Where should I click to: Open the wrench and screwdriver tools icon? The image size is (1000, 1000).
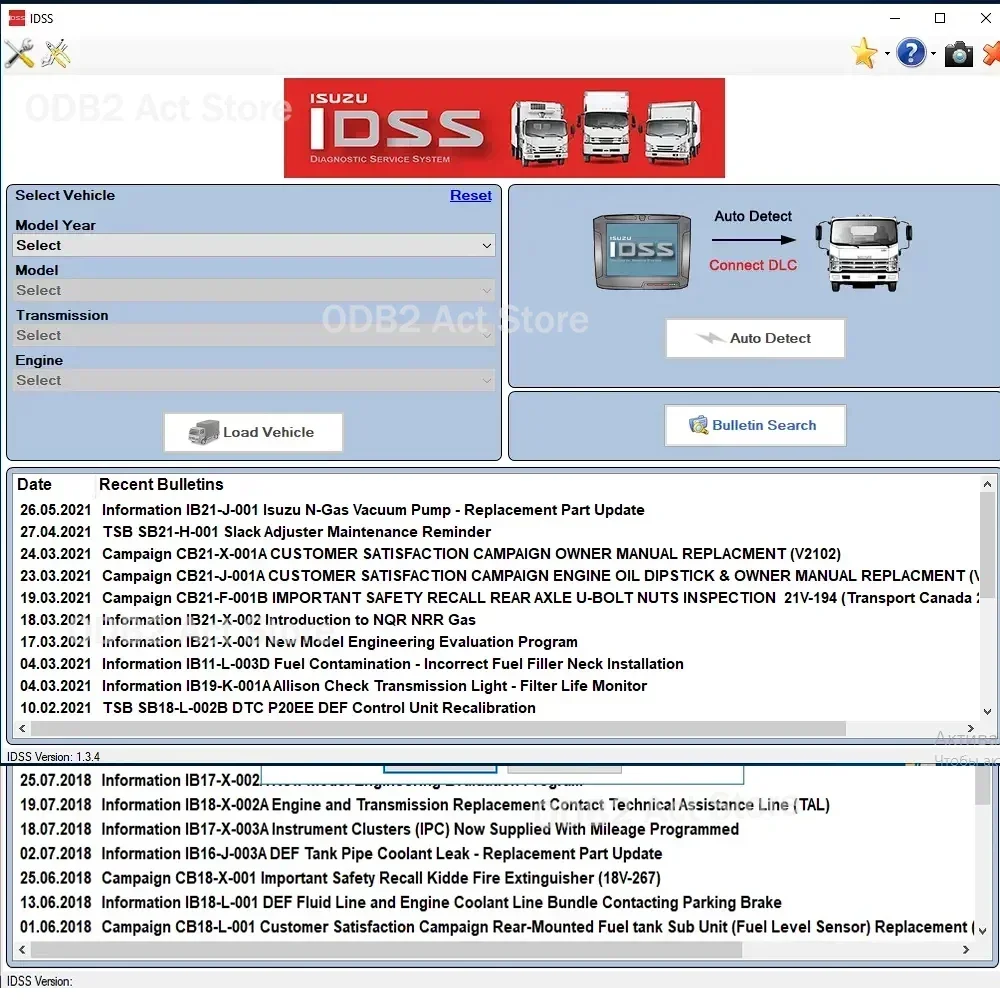coord(19,54)
